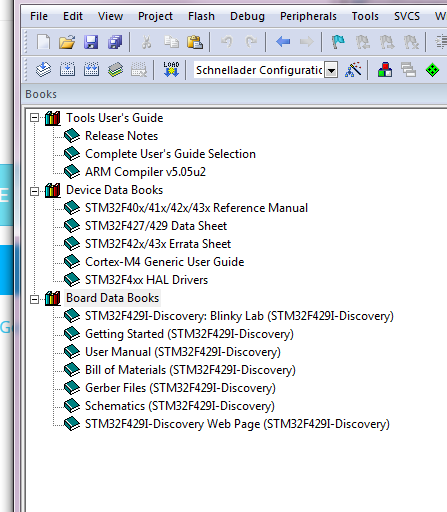447x512 pixels.
Task: Open Schematics (STM32F429I-Discovery)
Action: 180,406
